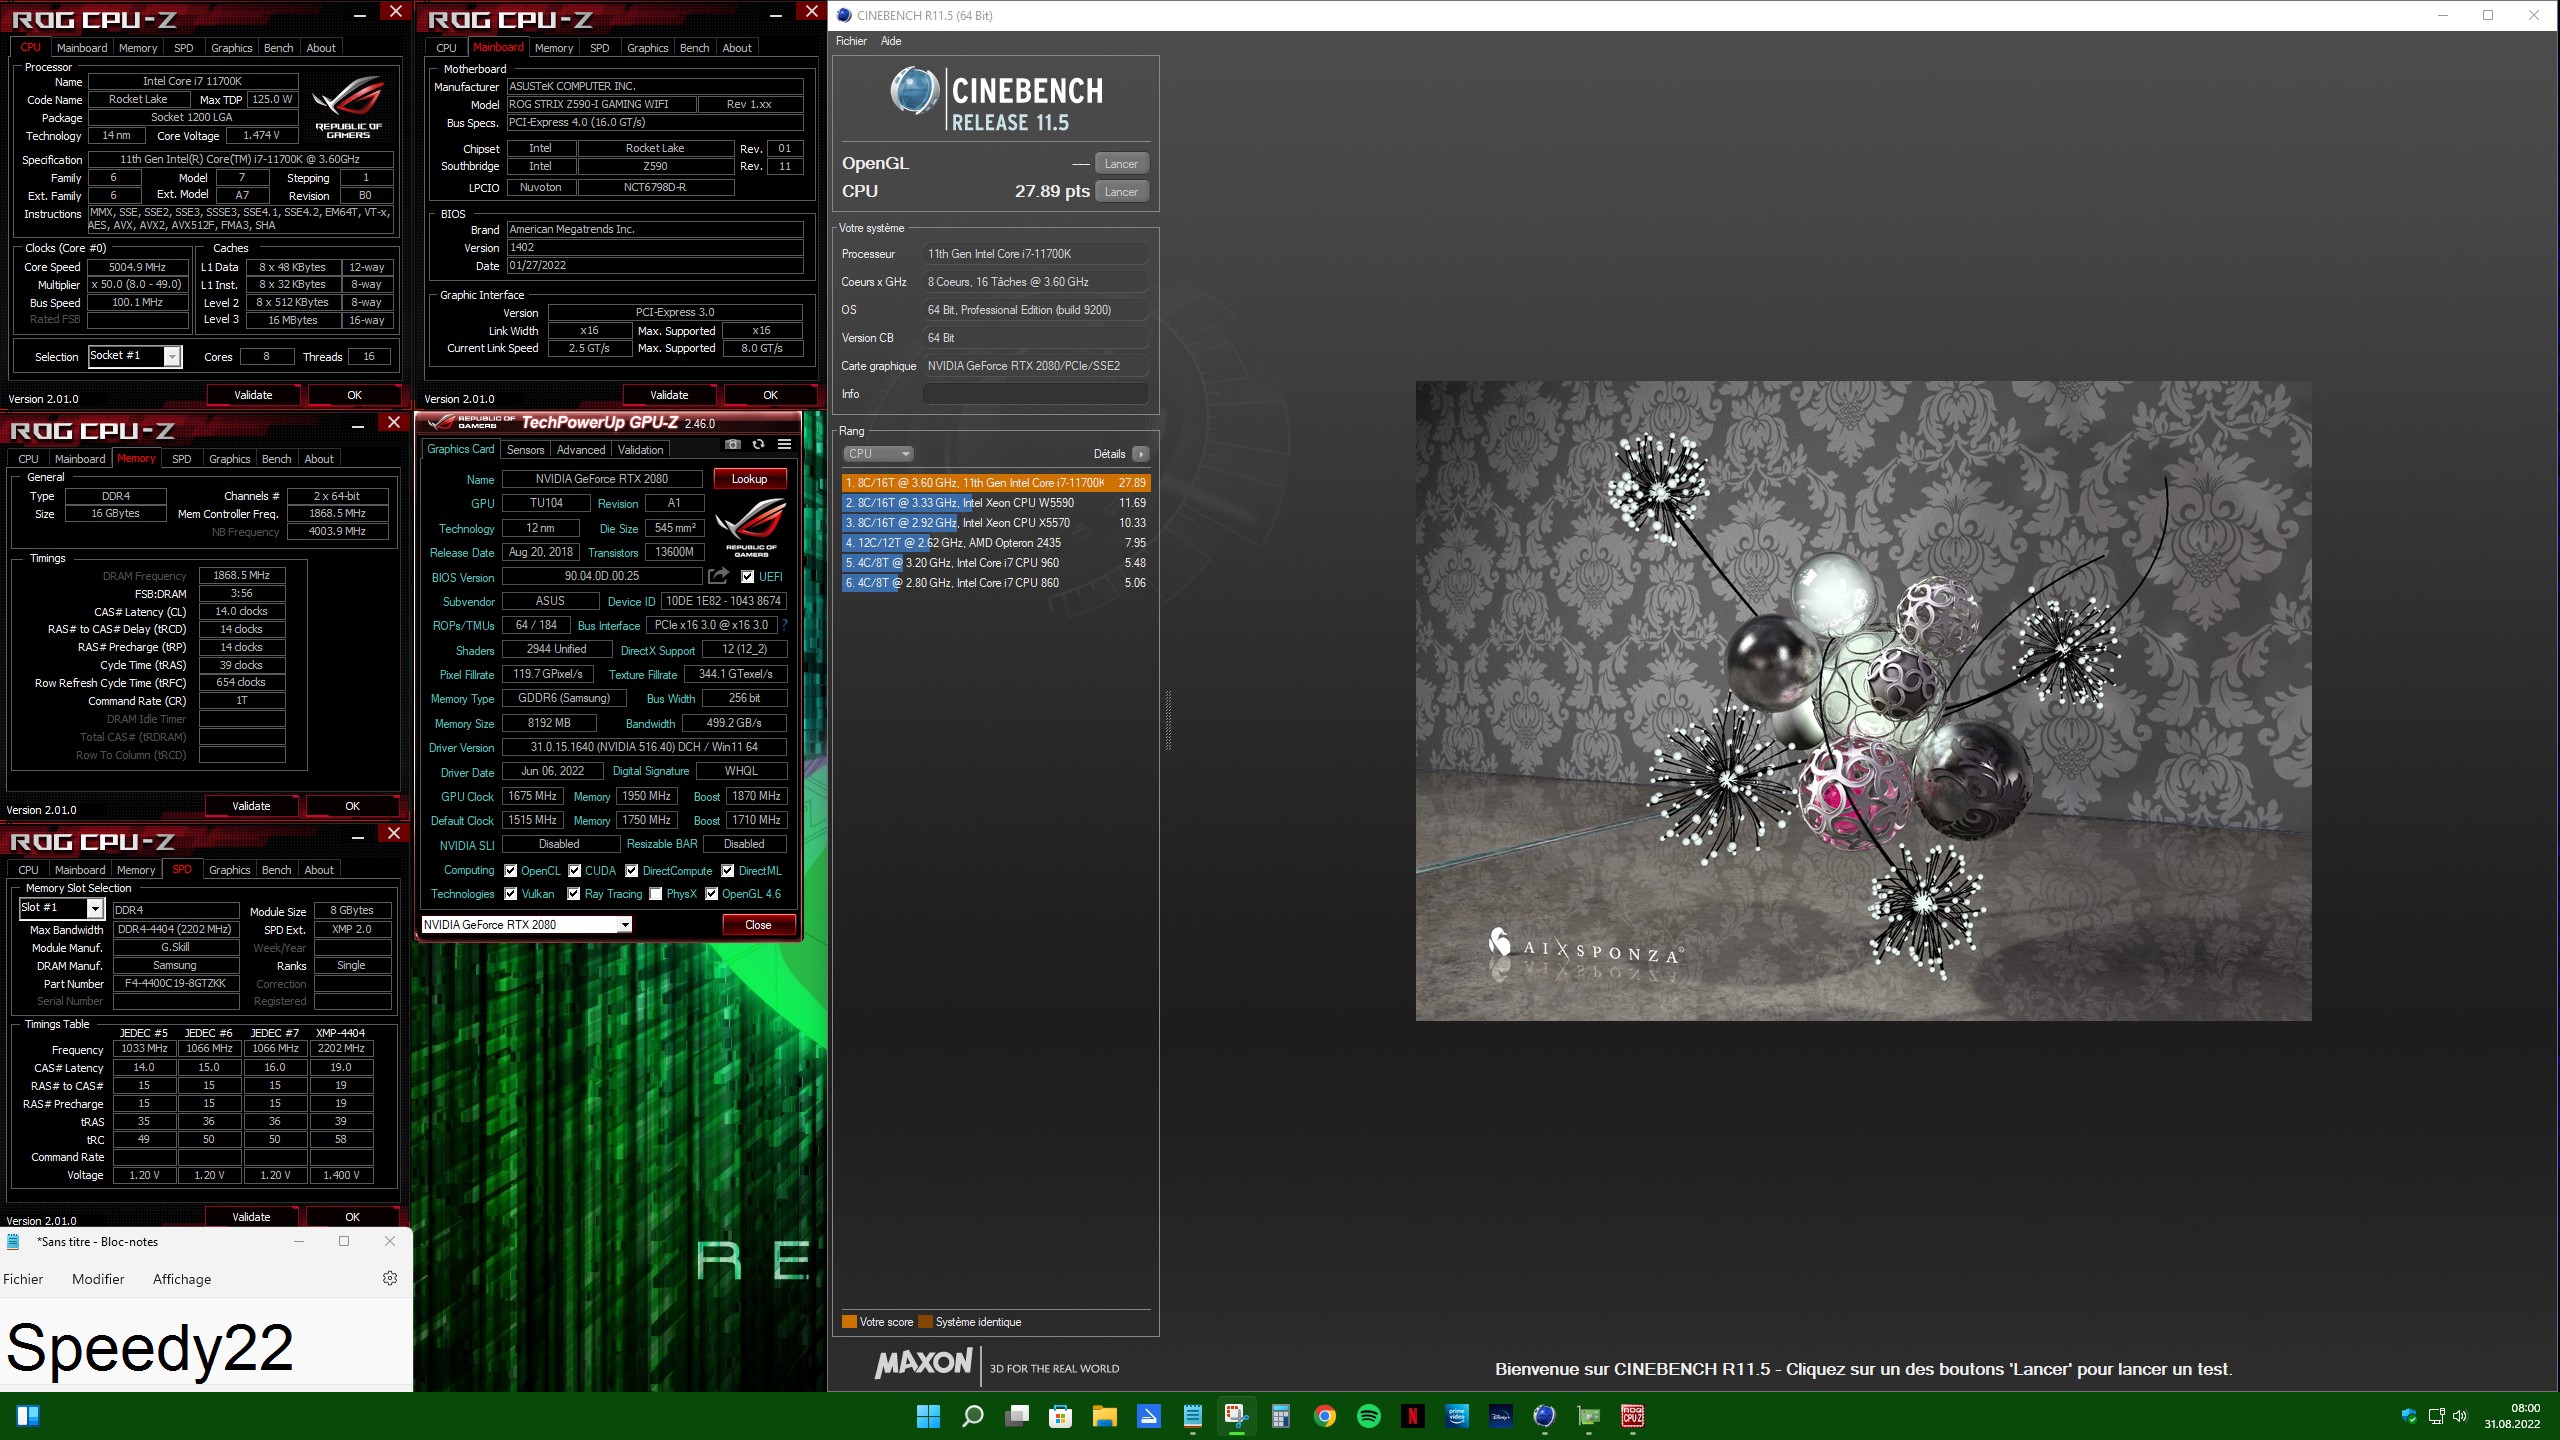Viewport: 2560px width, 1440px height.
Task: Click the Snipping Tool taskbar icon
Action: pos(1236,1416)
